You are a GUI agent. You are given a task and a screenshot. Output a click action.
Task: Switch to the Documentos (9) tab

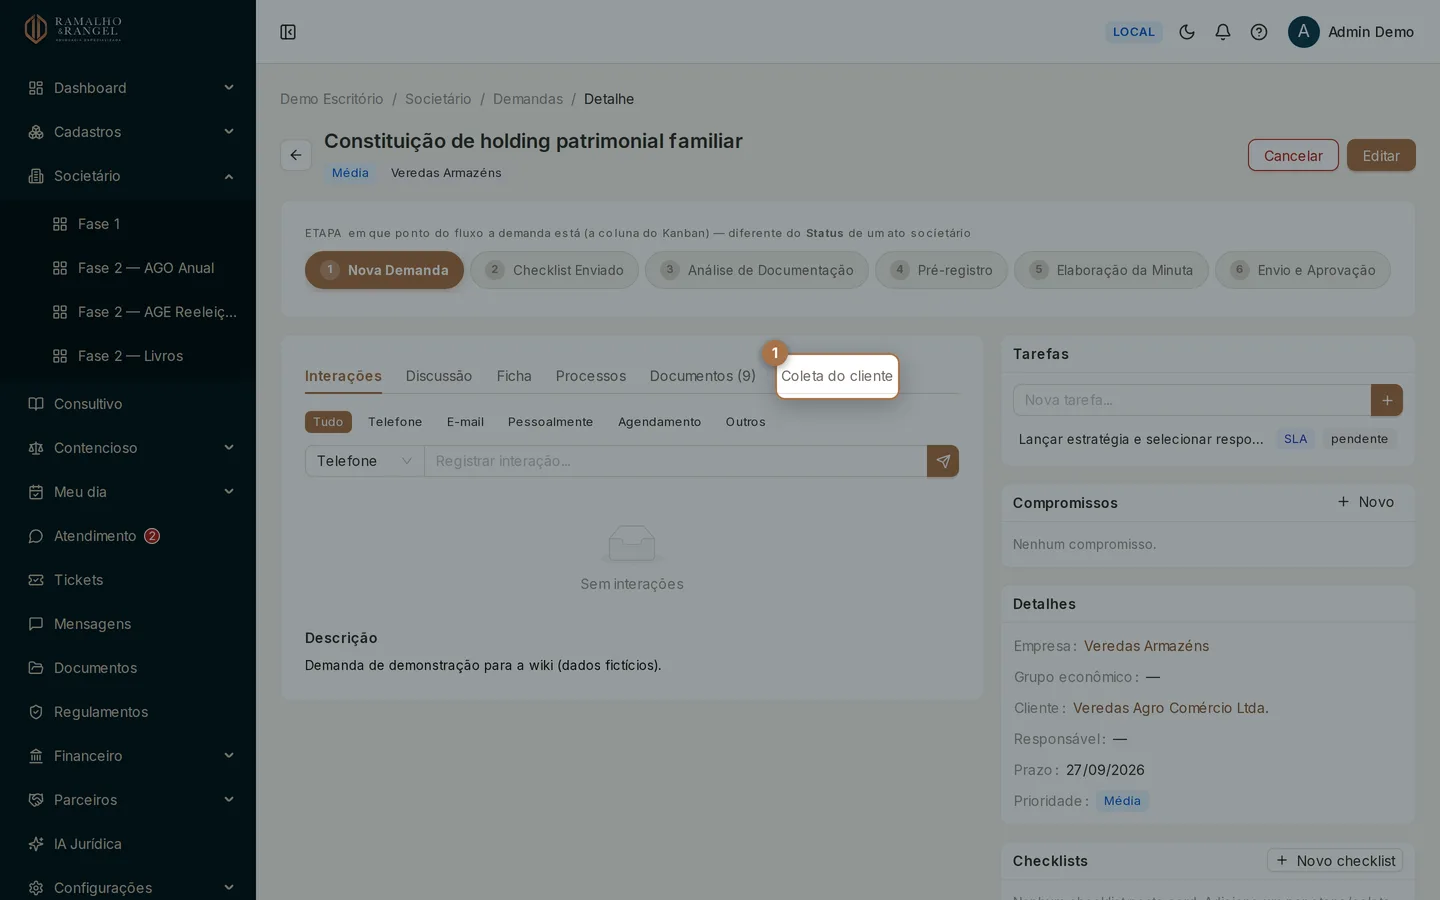click(703, 376)
